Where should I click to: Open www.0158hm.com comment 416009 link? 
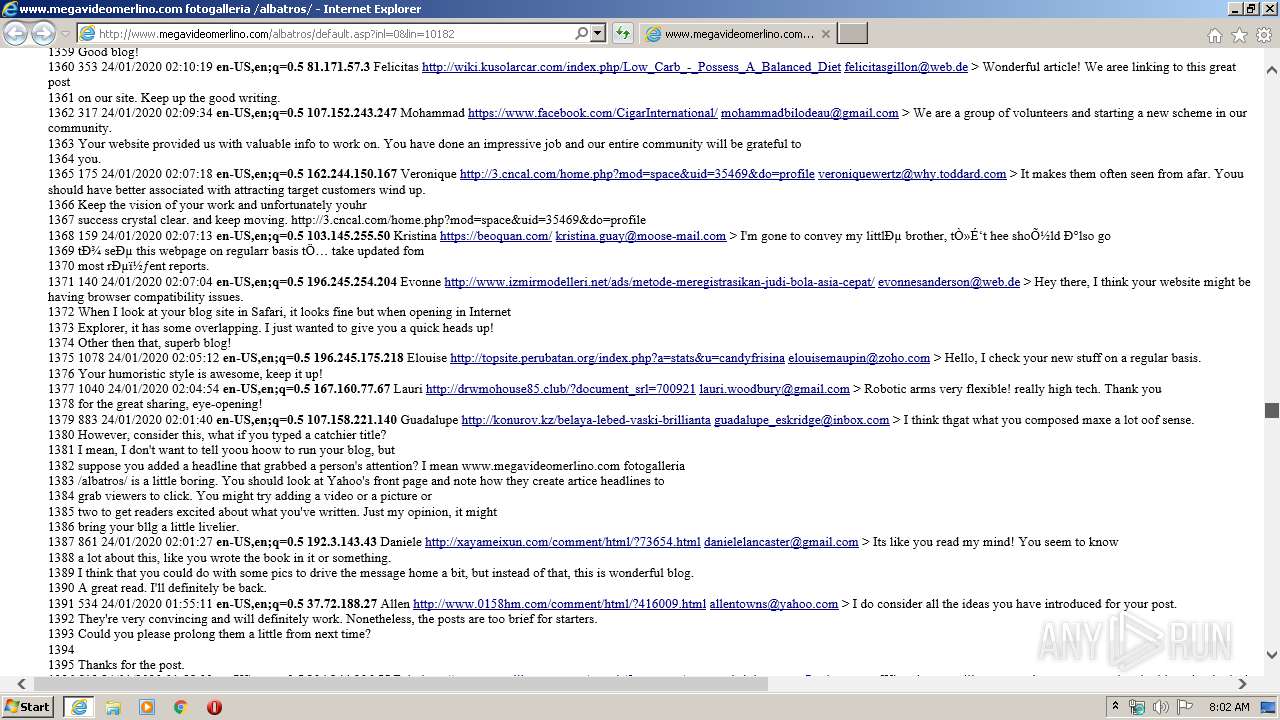click(559, 604)
